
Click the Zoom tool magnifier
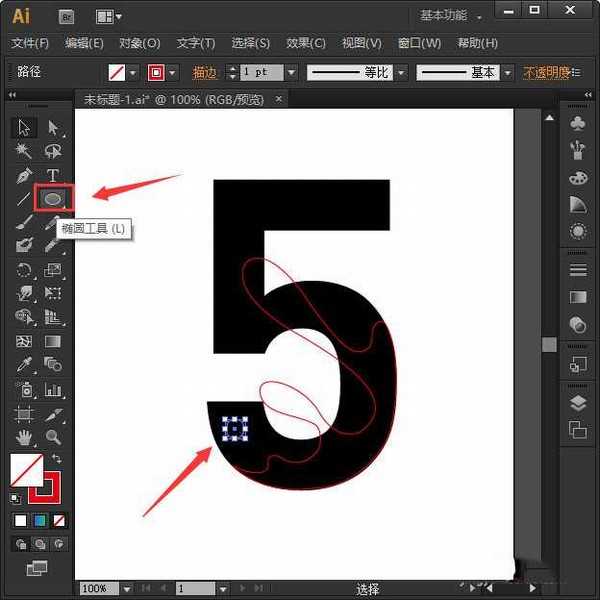53,437
